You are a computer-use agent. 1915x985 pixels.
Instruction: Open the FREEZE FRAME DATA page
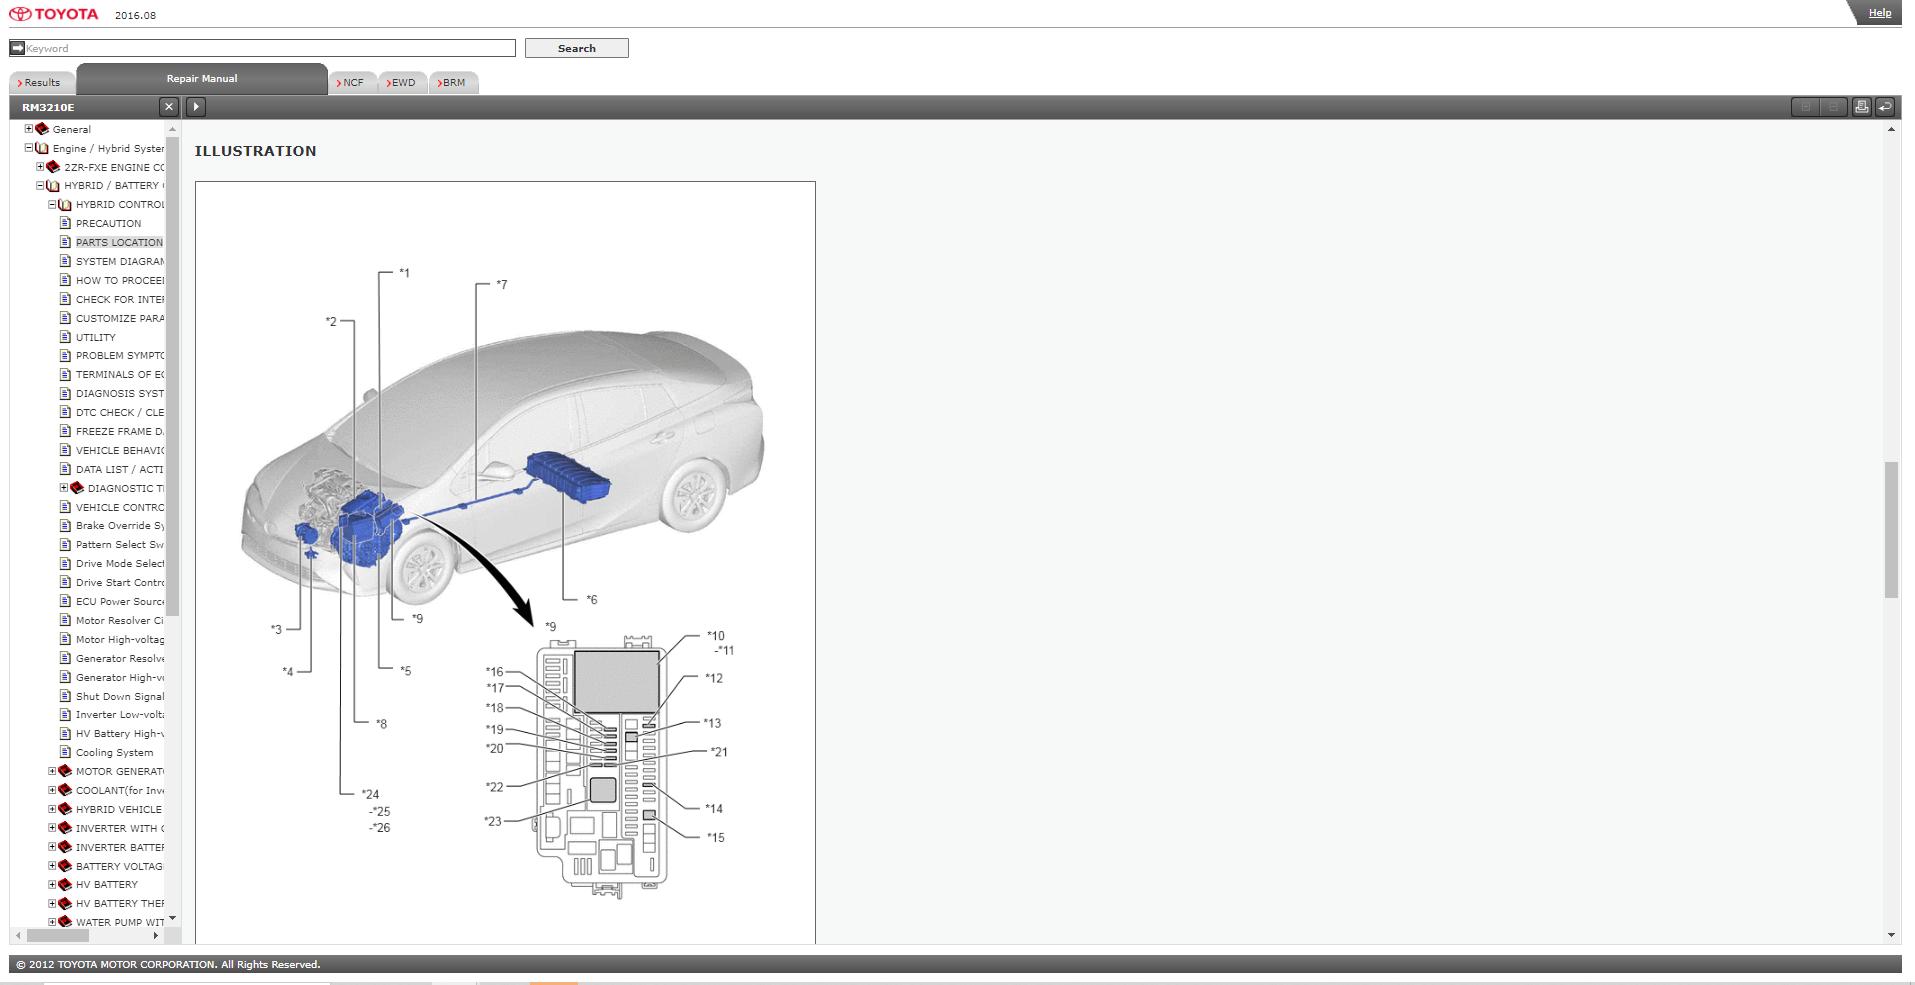point(119,432)
